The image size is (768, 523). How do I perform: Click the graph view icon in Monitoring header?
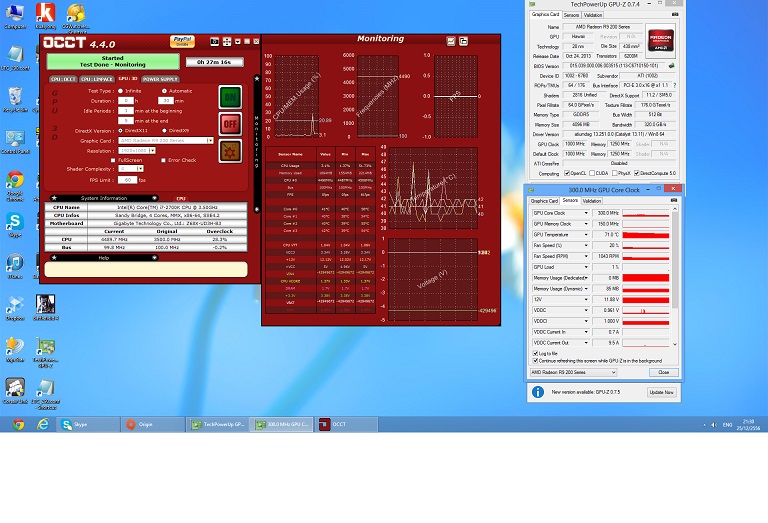(451, 42)
